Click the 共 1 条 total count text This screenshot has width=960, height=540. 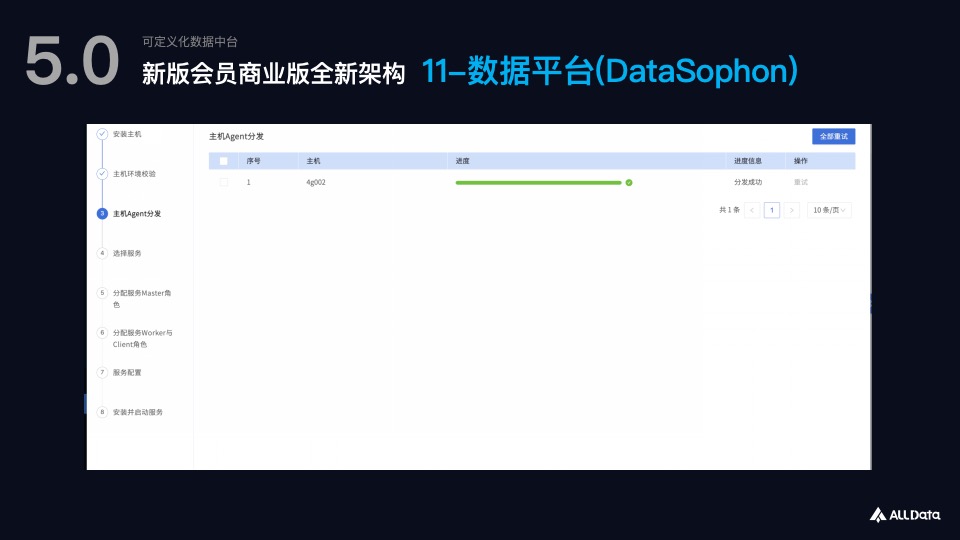tap(729, 210)
